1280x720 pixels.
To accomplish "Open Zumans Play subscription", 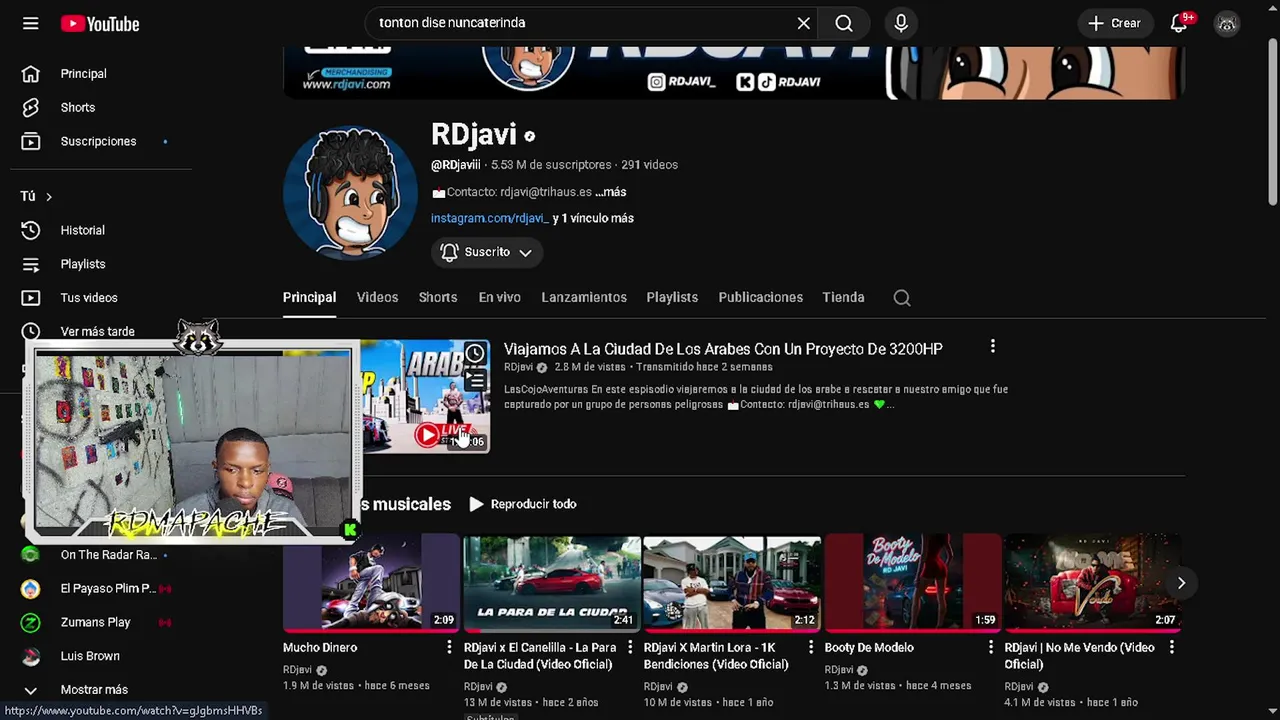I will (97, 622).
